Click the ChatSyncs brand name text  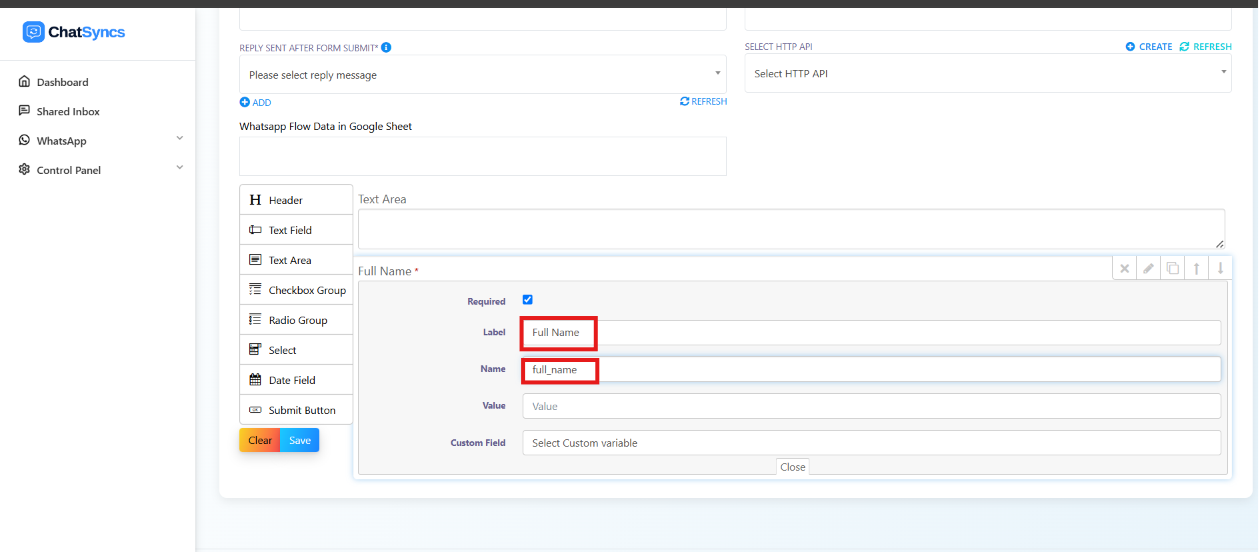click(89, 32)
